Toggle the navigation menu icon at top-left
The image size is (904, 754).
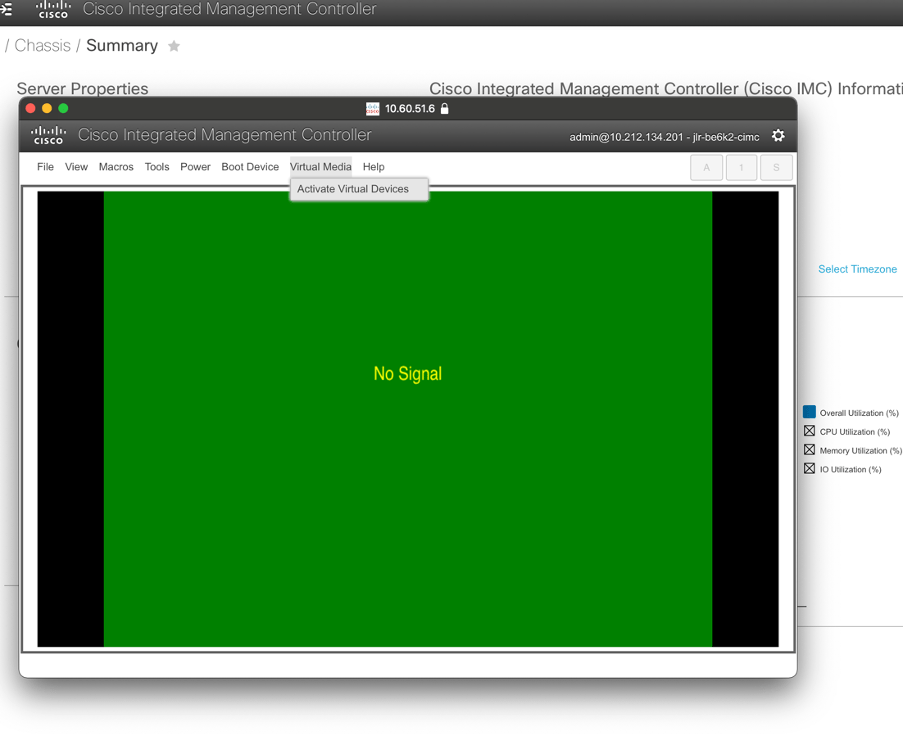(7, 10)
